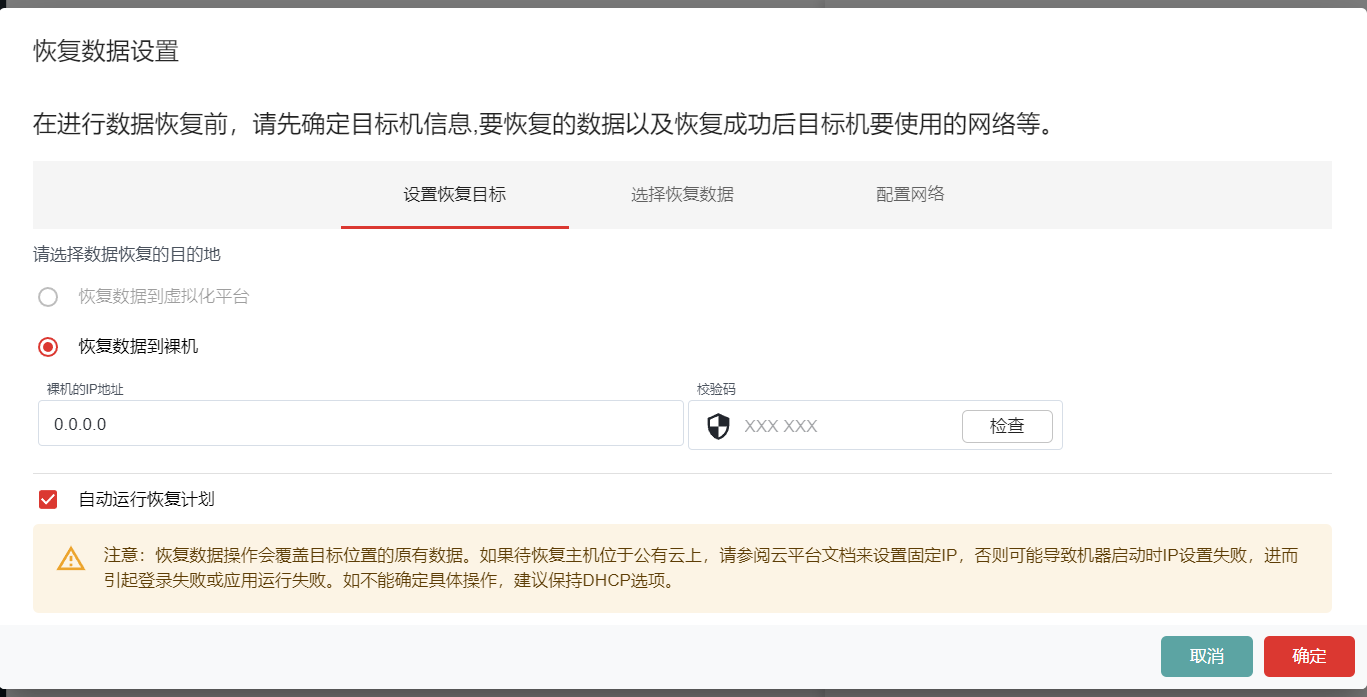Select the 恢复数据到裸机 radio button
Viewport: 1367px width, 697px height.
[x=47, y=346]
